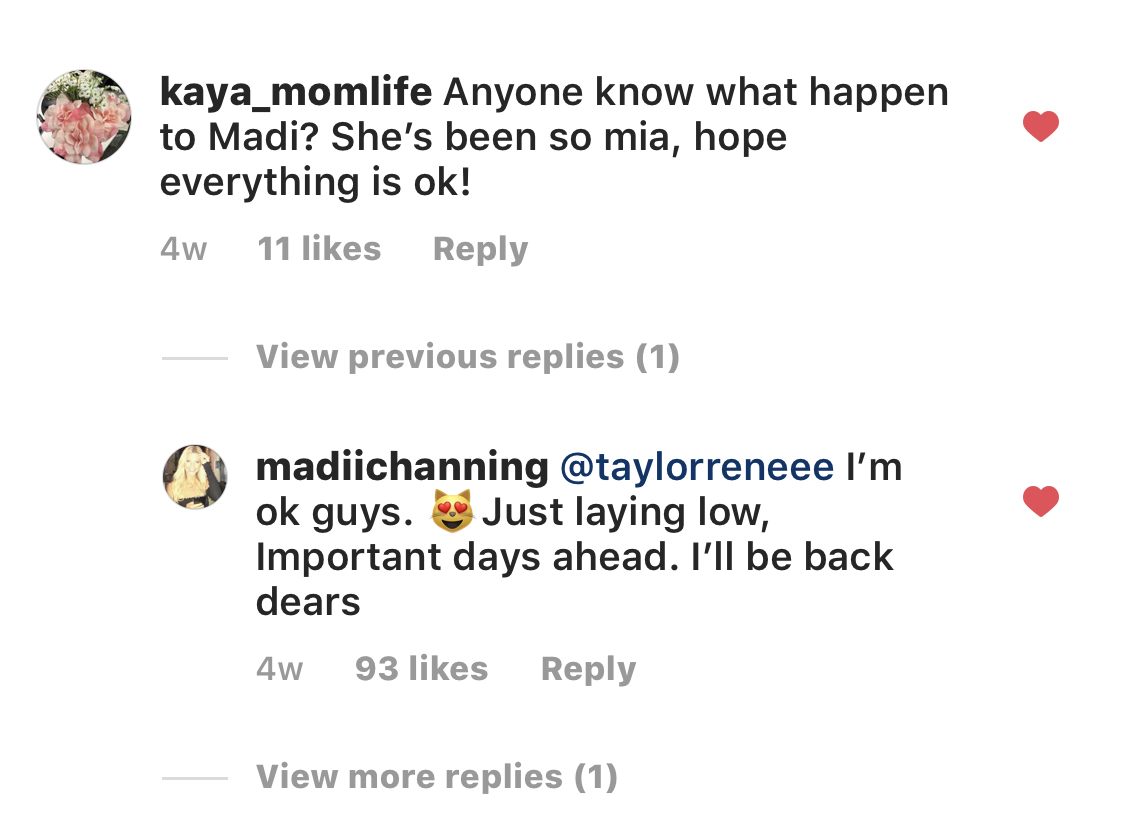Reply to kaya_momlife's comment

[481, 250]
